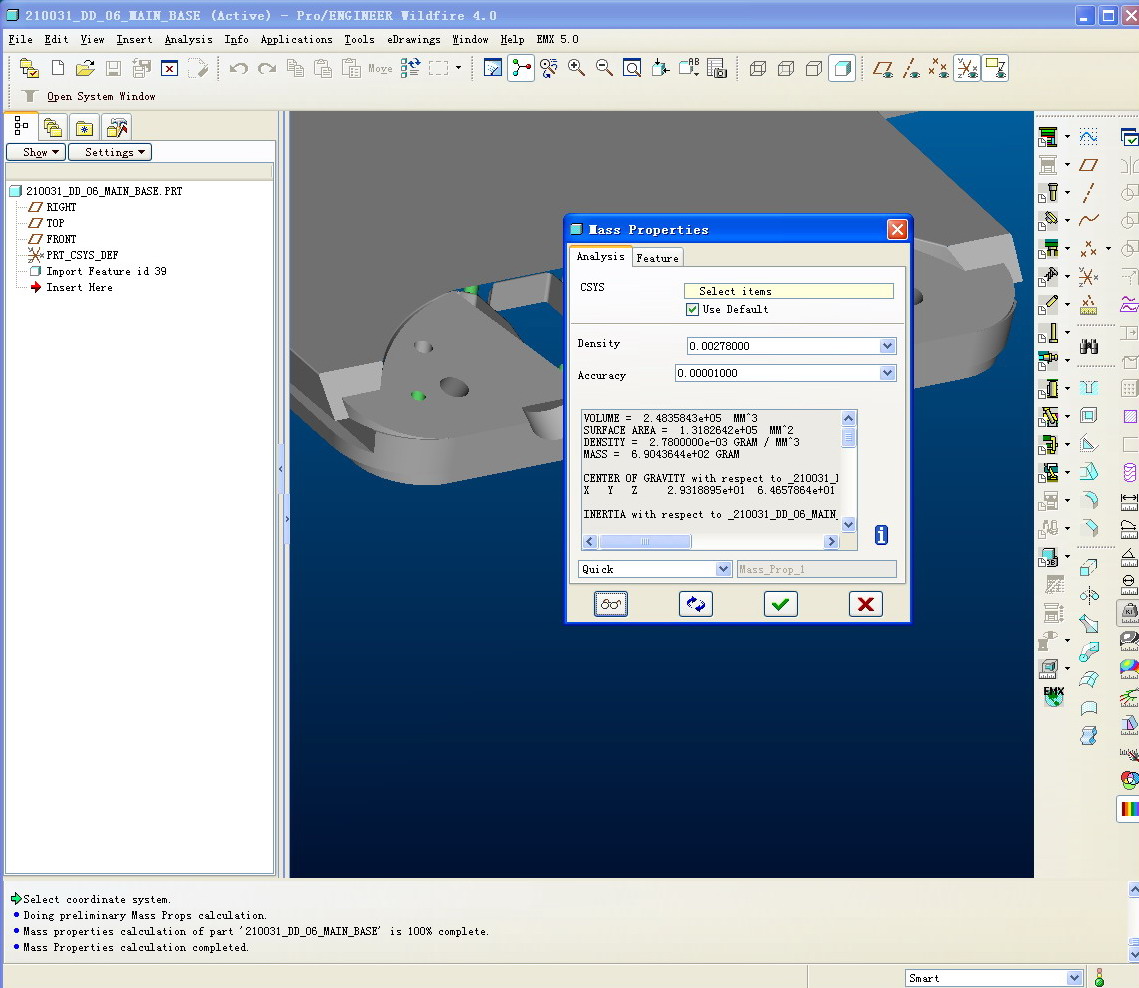Click the Datum Plane tool icon
1139x988 pixels.
pyautogui.click(x=1088, y=165)
